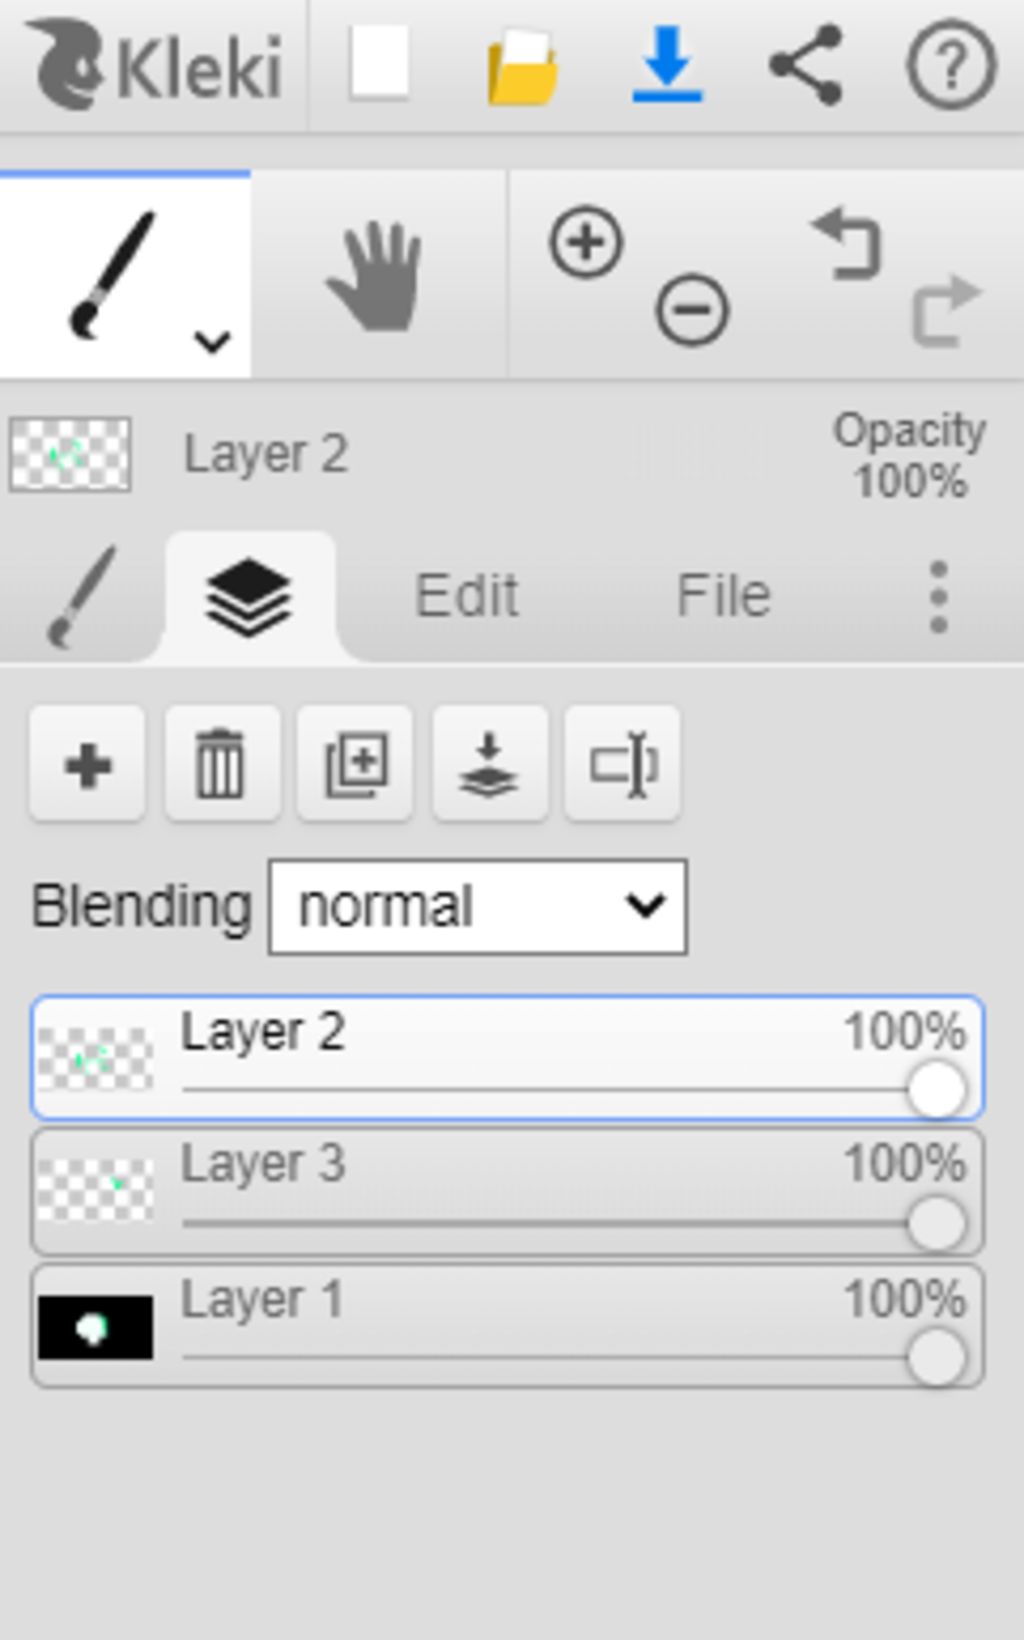The image size is (1024, 1640).
Task: Select the Layer 1 thumbnail
Action: click(95, 1327)
